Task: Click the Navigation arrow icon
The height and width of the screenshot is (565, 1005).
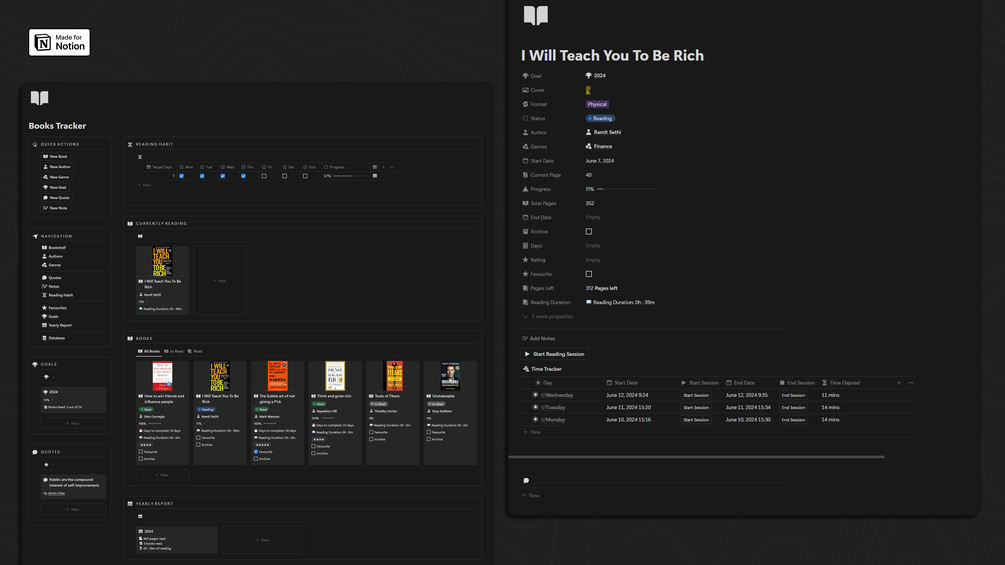Action: tap(35, 236)
